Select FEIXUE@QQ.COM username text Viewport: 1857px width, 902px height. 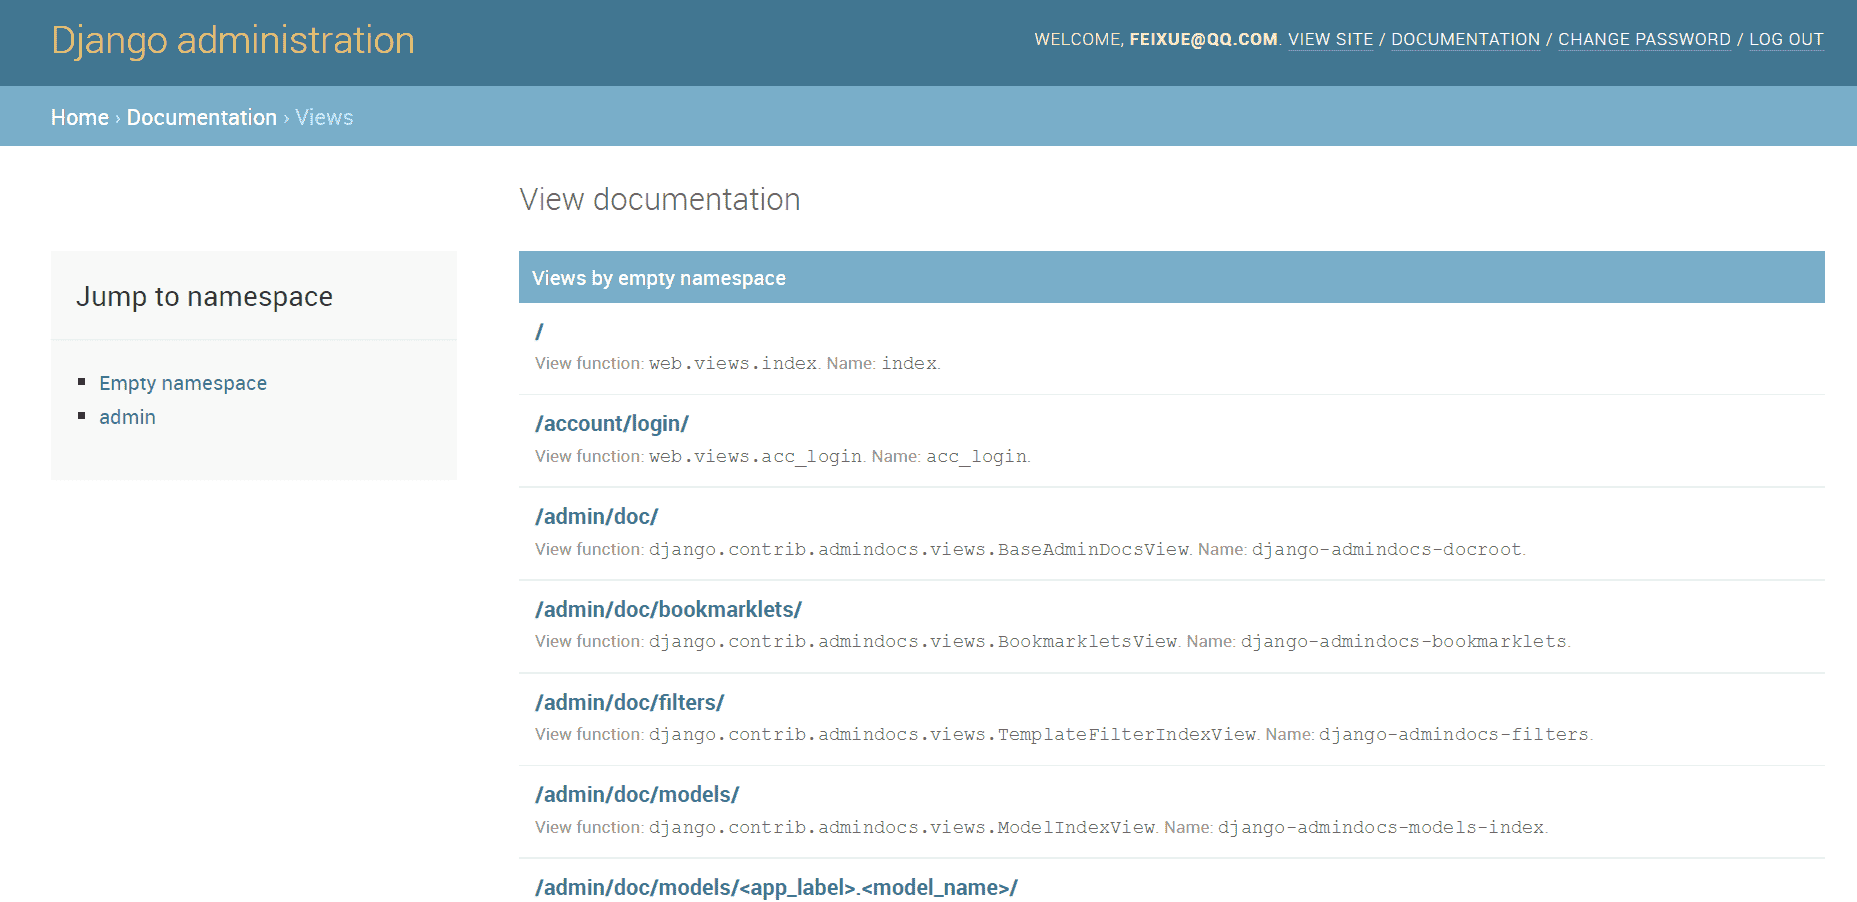click(x=1204, y=39)
